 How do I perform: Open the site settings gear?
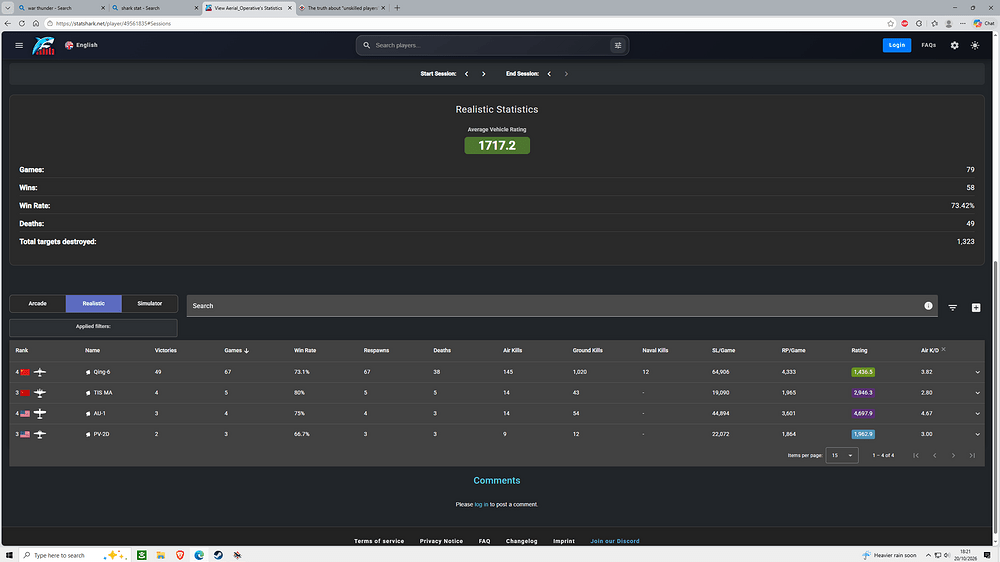click(x=955, y=45)
